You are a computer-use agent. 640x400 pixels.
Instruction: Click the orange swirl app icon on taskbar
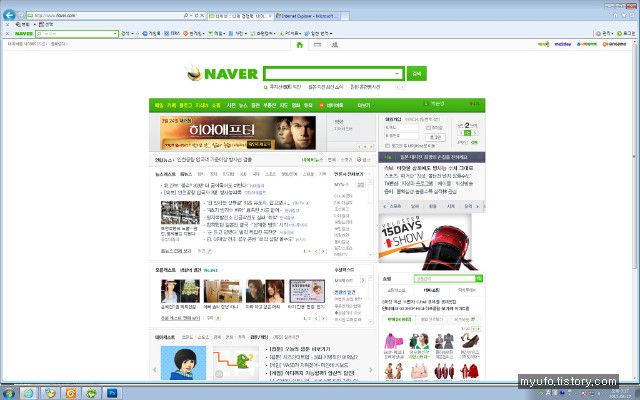click(70, 393)
